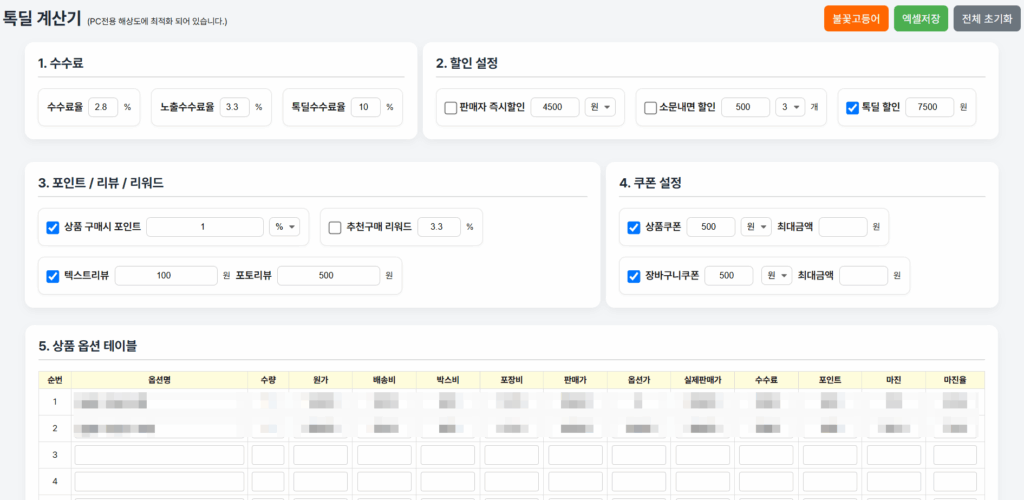Viewport: 1024px width, 500px height.
Task: Click the 수수료 column header
Action: coord(766,379)
